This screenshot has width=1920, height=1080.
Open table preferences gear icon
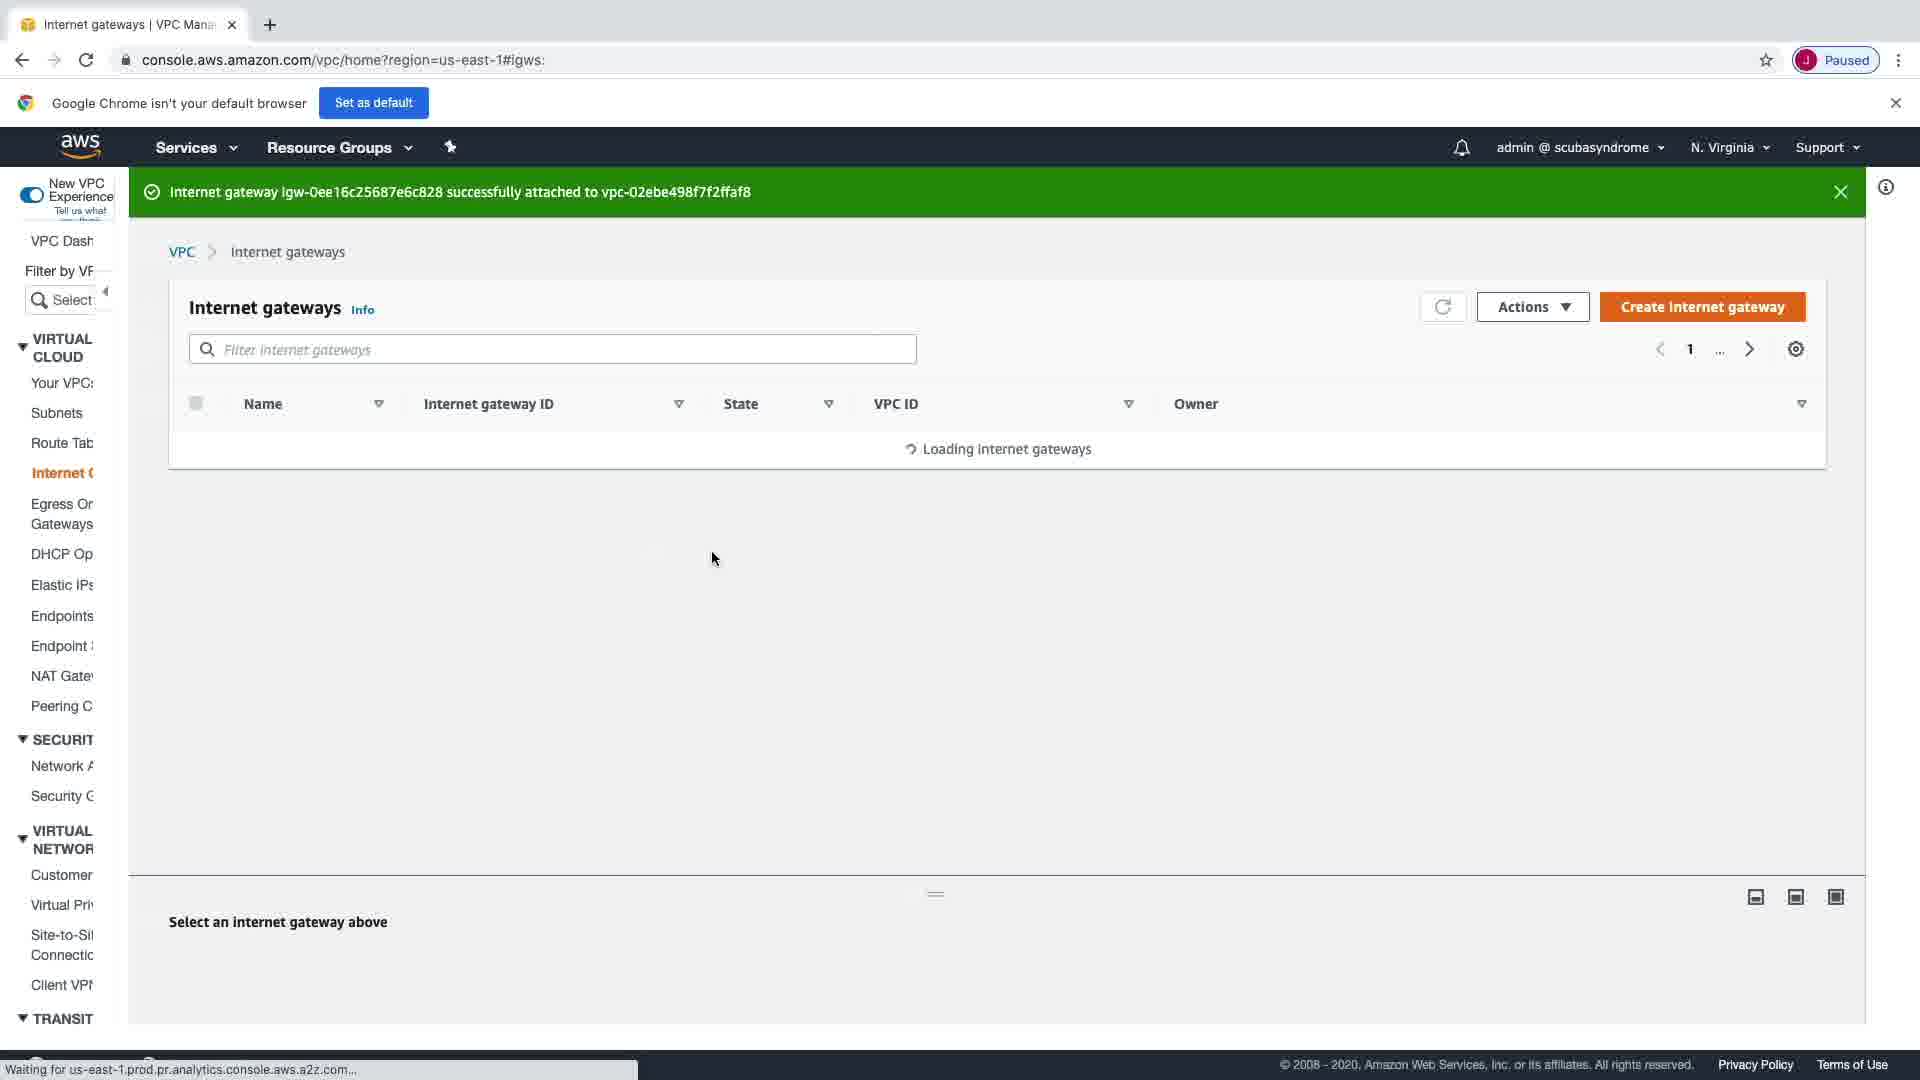pyautogui.click(x=1796, y=349)
